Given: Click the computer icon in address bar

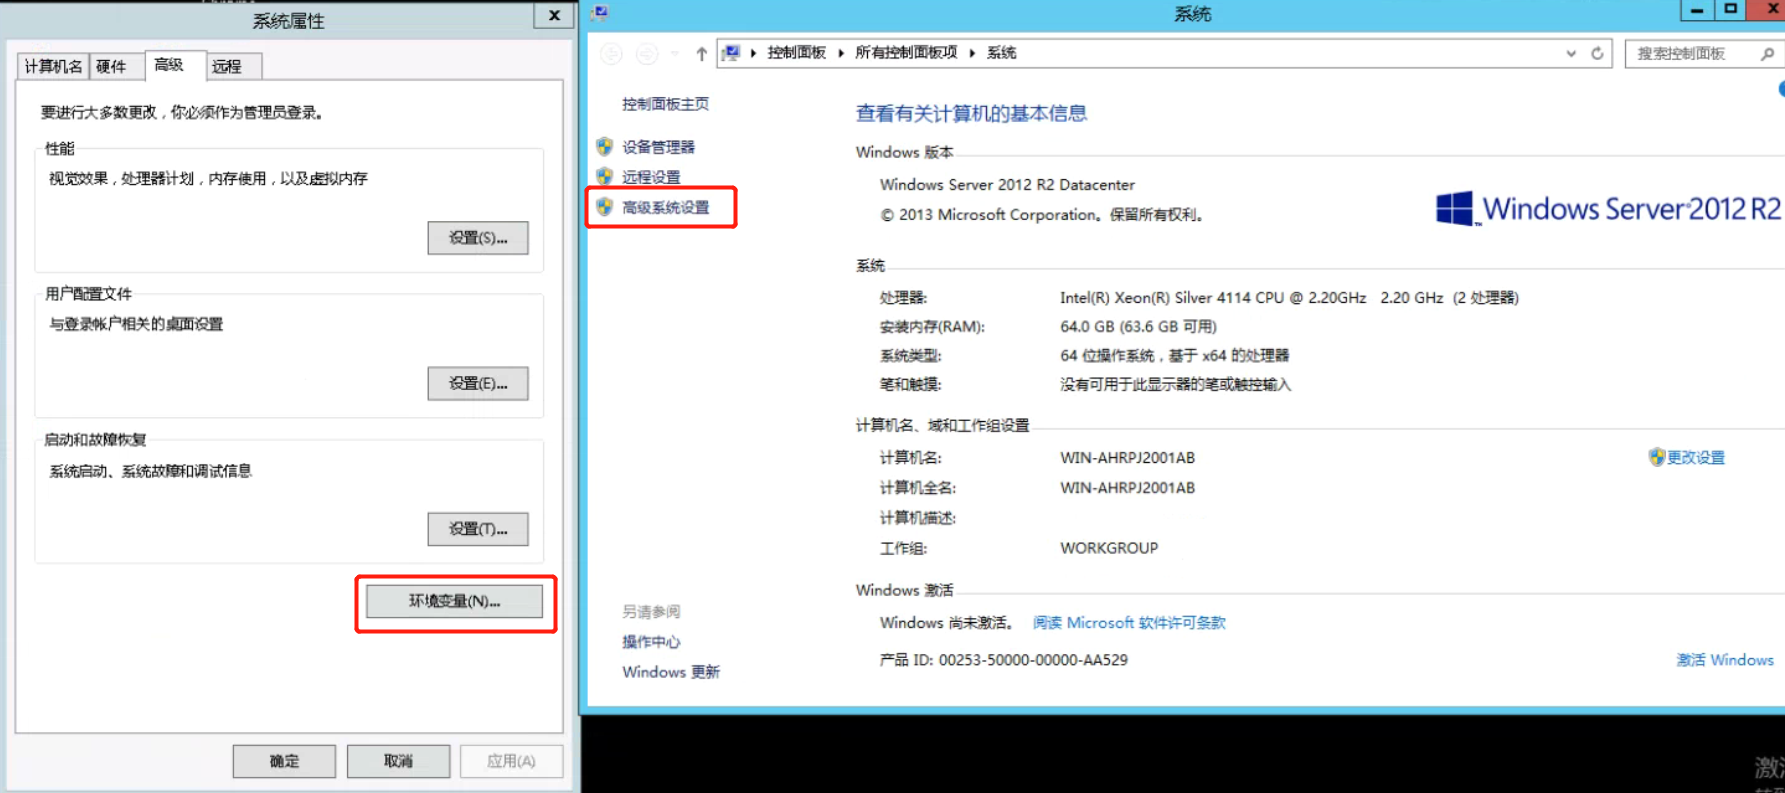Looking at the screenshot, I should (732, 53).
